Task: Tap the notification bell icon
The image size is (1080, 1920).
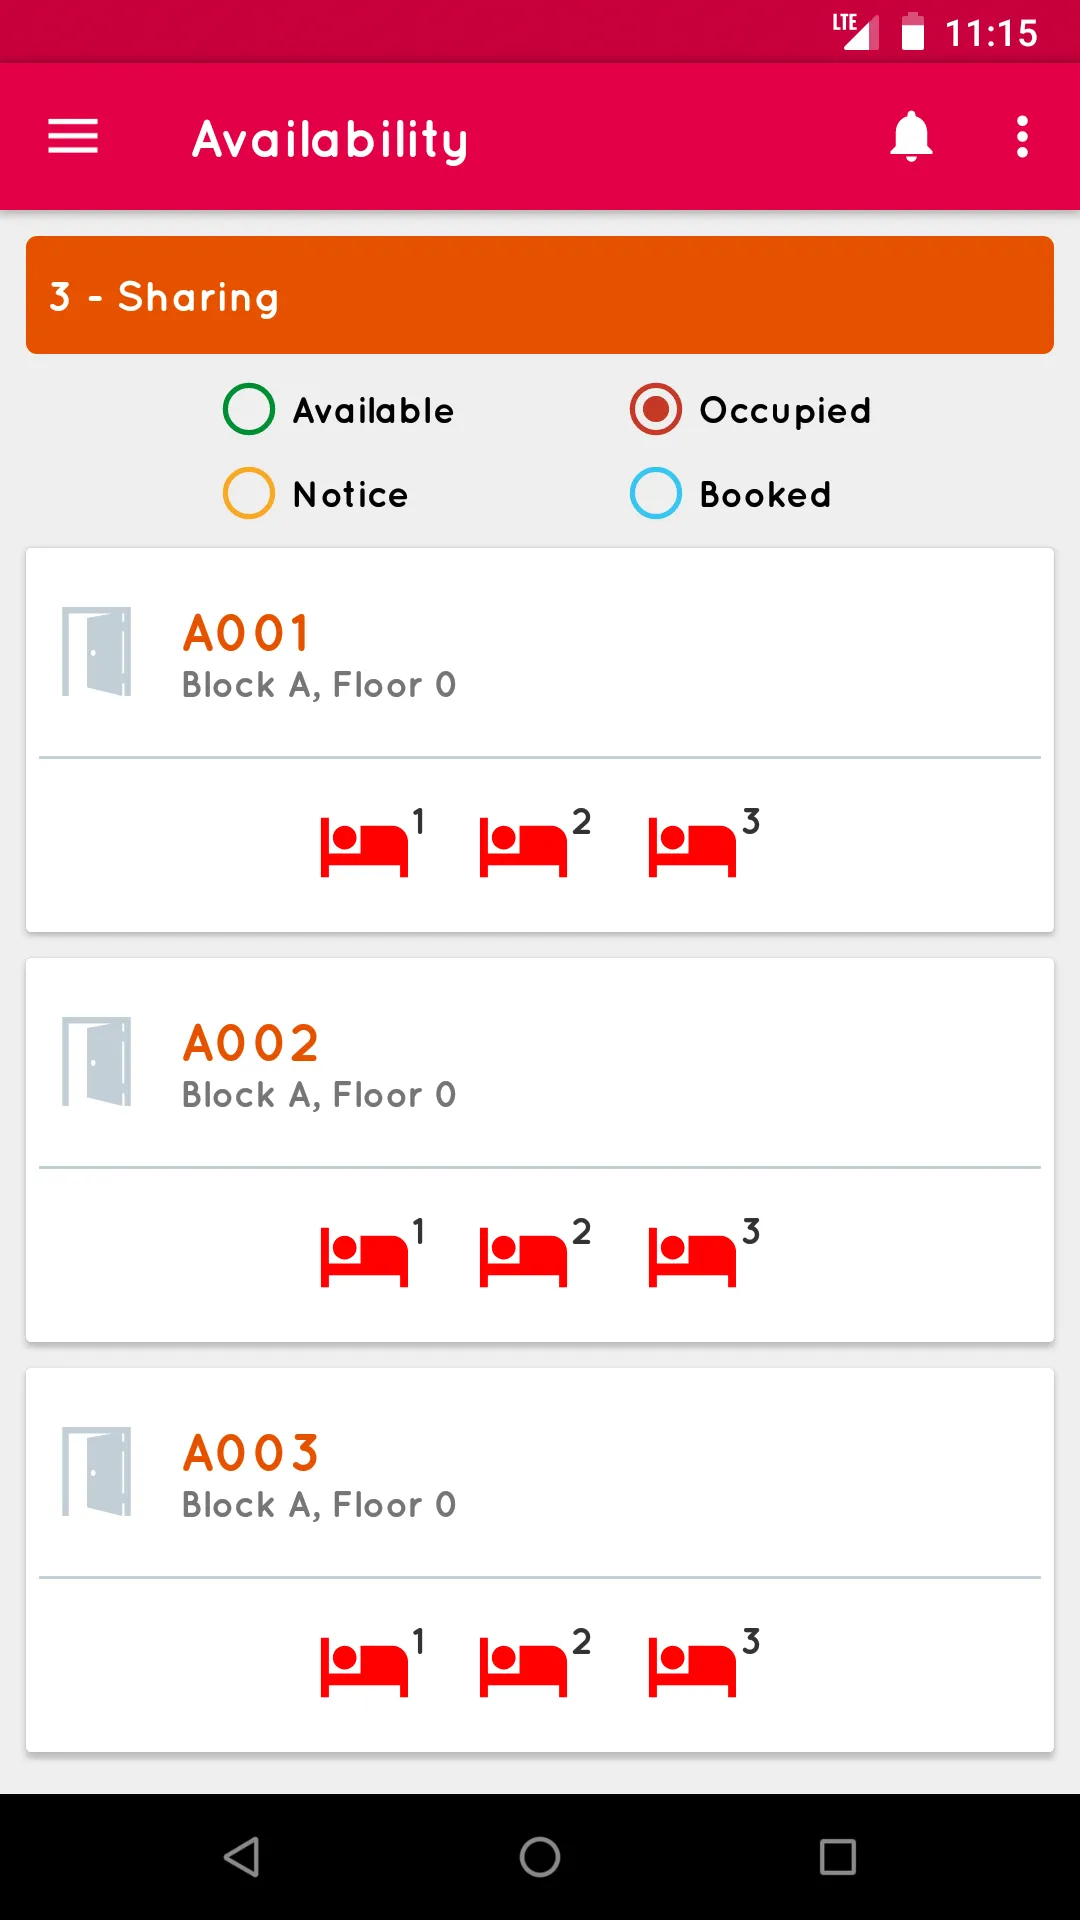Action: 911,137
